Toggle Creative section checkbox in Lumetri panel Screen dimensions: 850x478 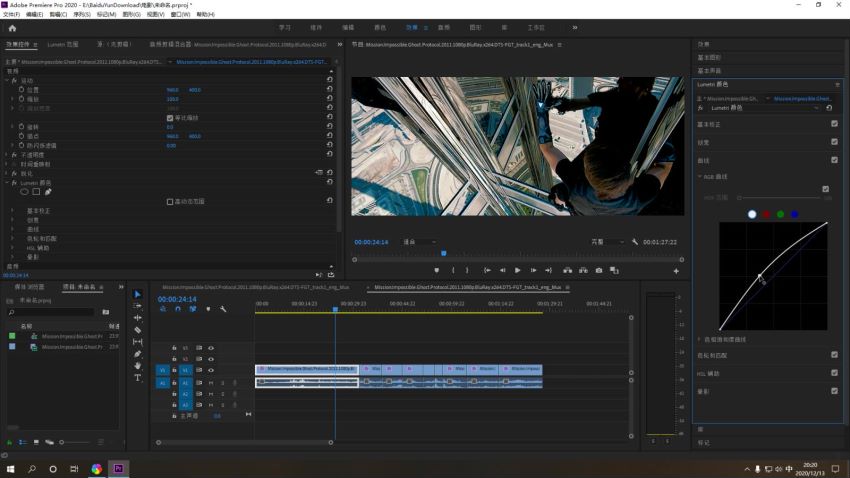834,142
